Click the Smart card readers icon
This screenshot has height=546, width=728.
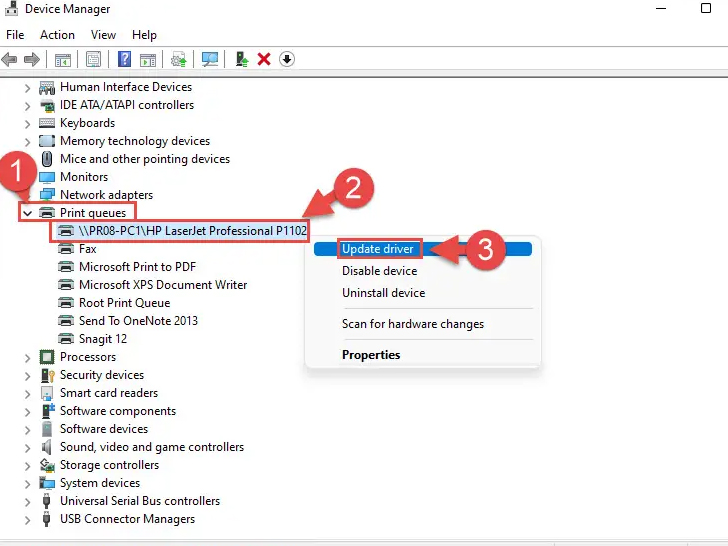[x=47, y=393]
